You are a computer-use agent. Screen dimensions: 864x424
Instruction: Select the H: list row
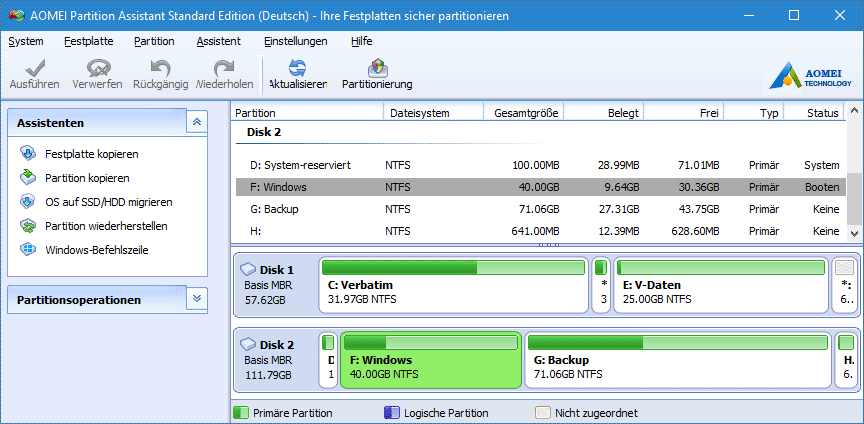pos(541,232)
